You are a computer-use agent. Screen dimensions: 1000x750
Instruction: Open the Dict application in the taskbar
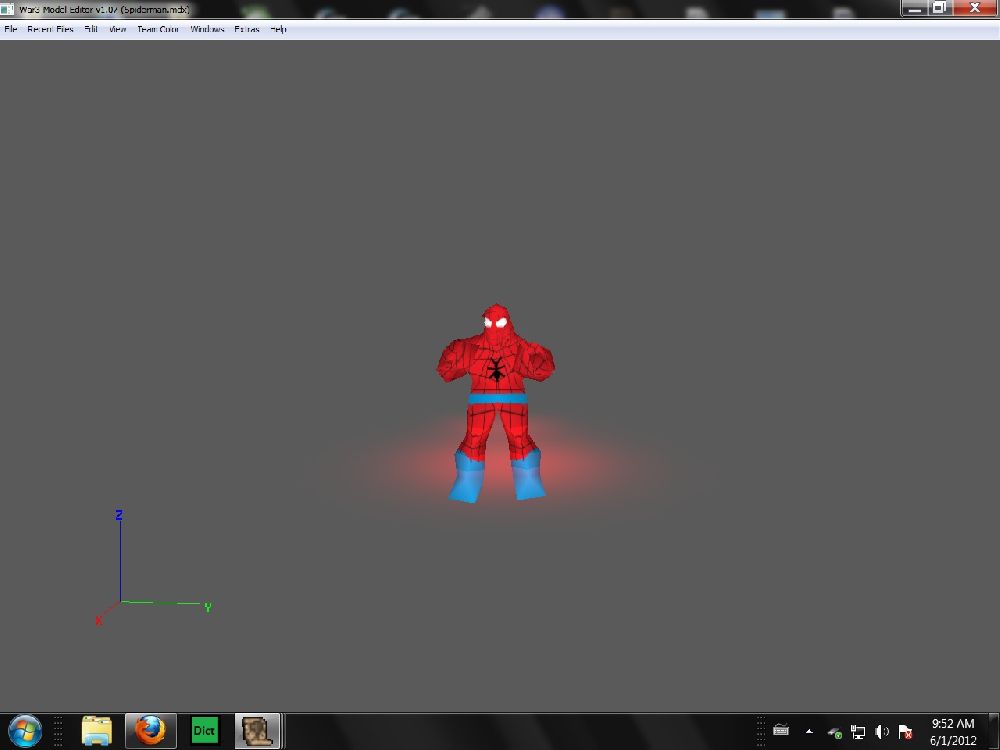tap(205, 731)
